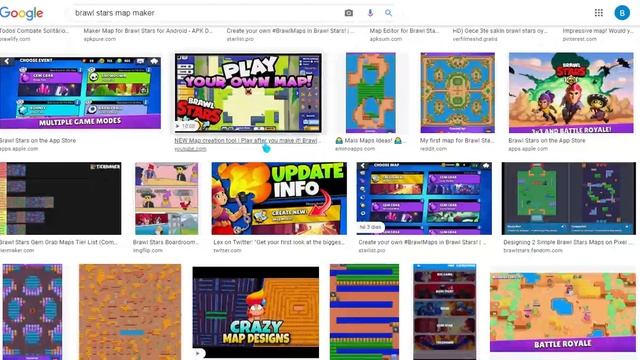Open the Google apps grid
The width and height of the screenshot is (640, 360).
(598, 13)
